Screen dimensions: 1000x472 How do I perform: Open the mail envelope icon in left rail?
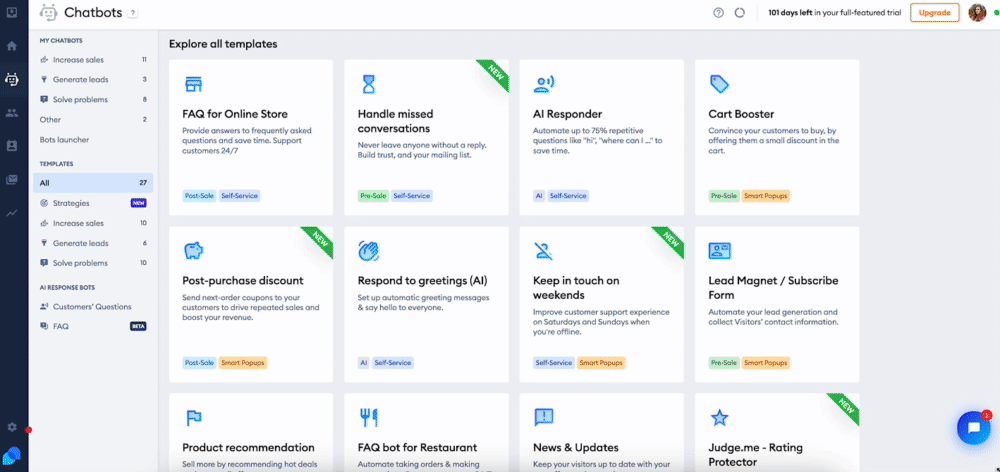click(11, 180)
